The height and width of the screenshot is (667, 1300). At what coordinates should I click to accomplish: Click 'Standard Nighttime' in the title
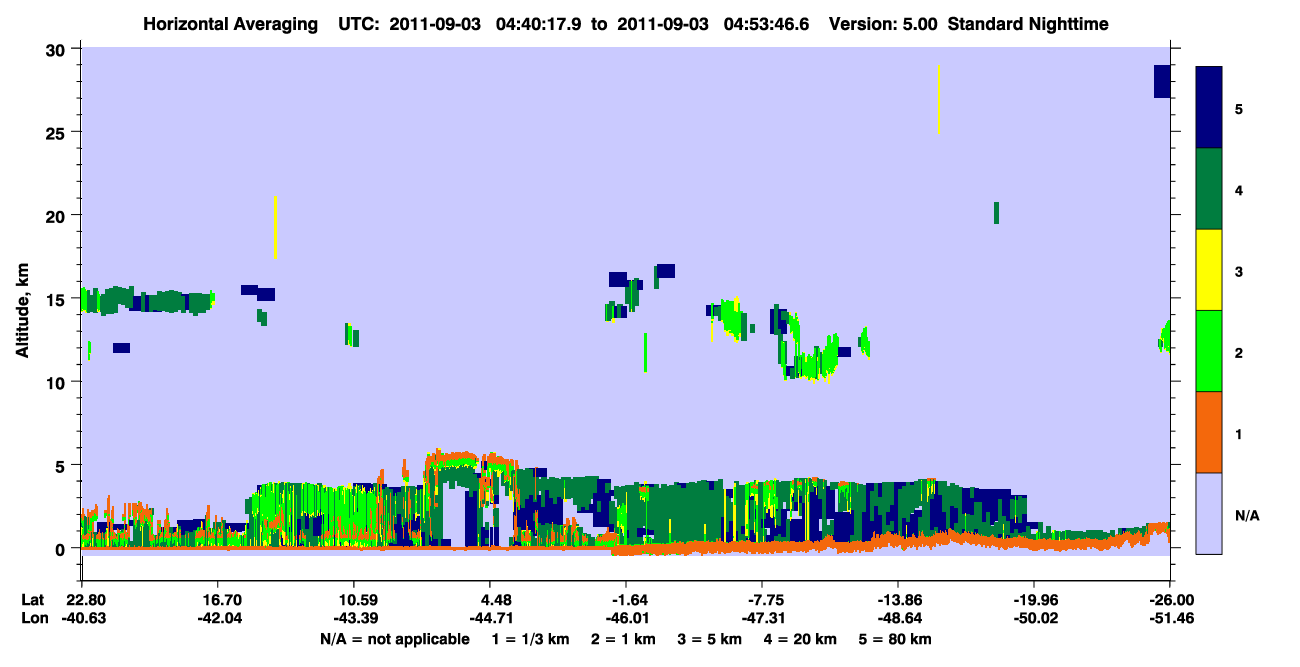pos(1027,23)
